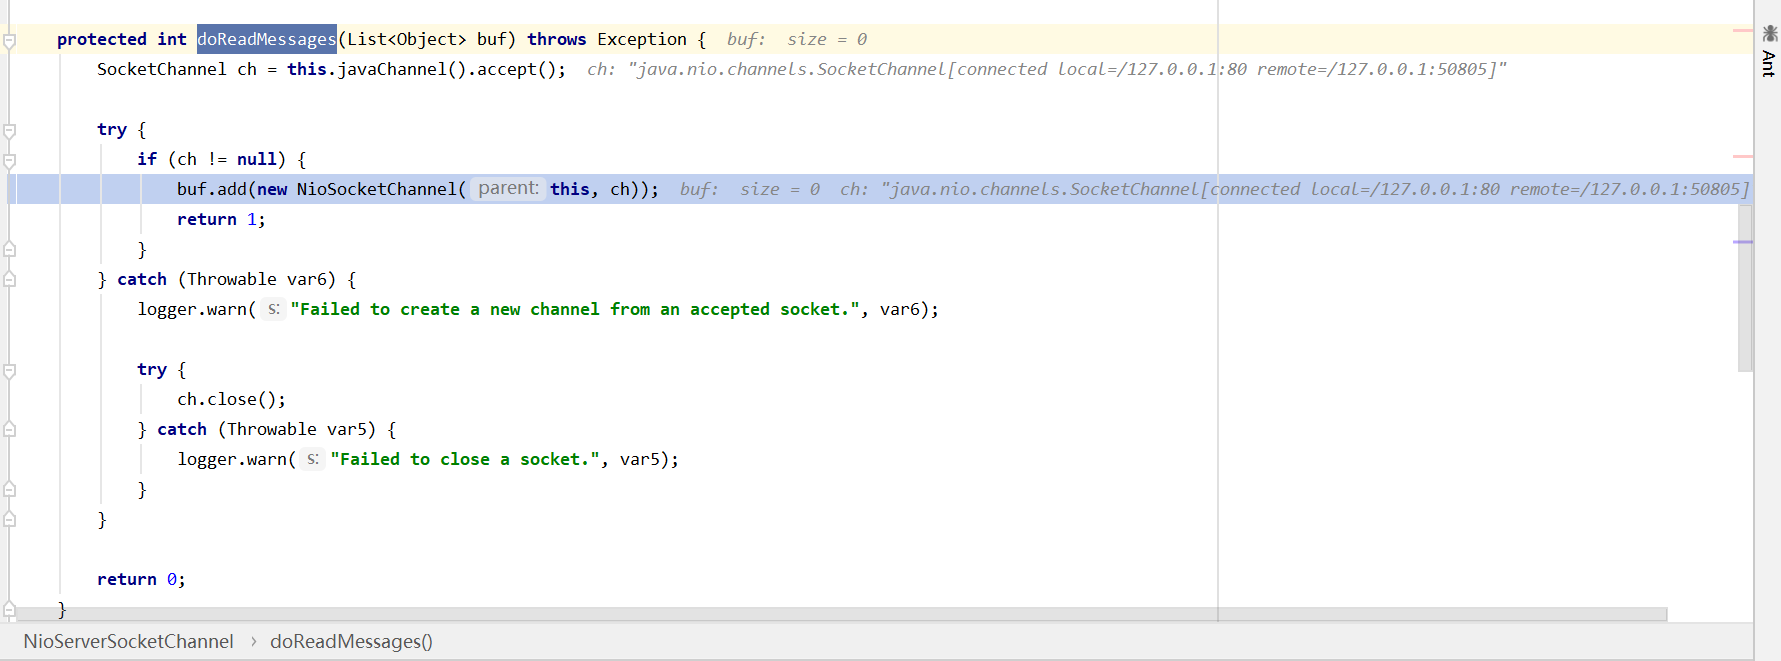Collapse the 'if (ch != null)' fold marker
The height and width of the screenshot is (661, 1781).
9,161
